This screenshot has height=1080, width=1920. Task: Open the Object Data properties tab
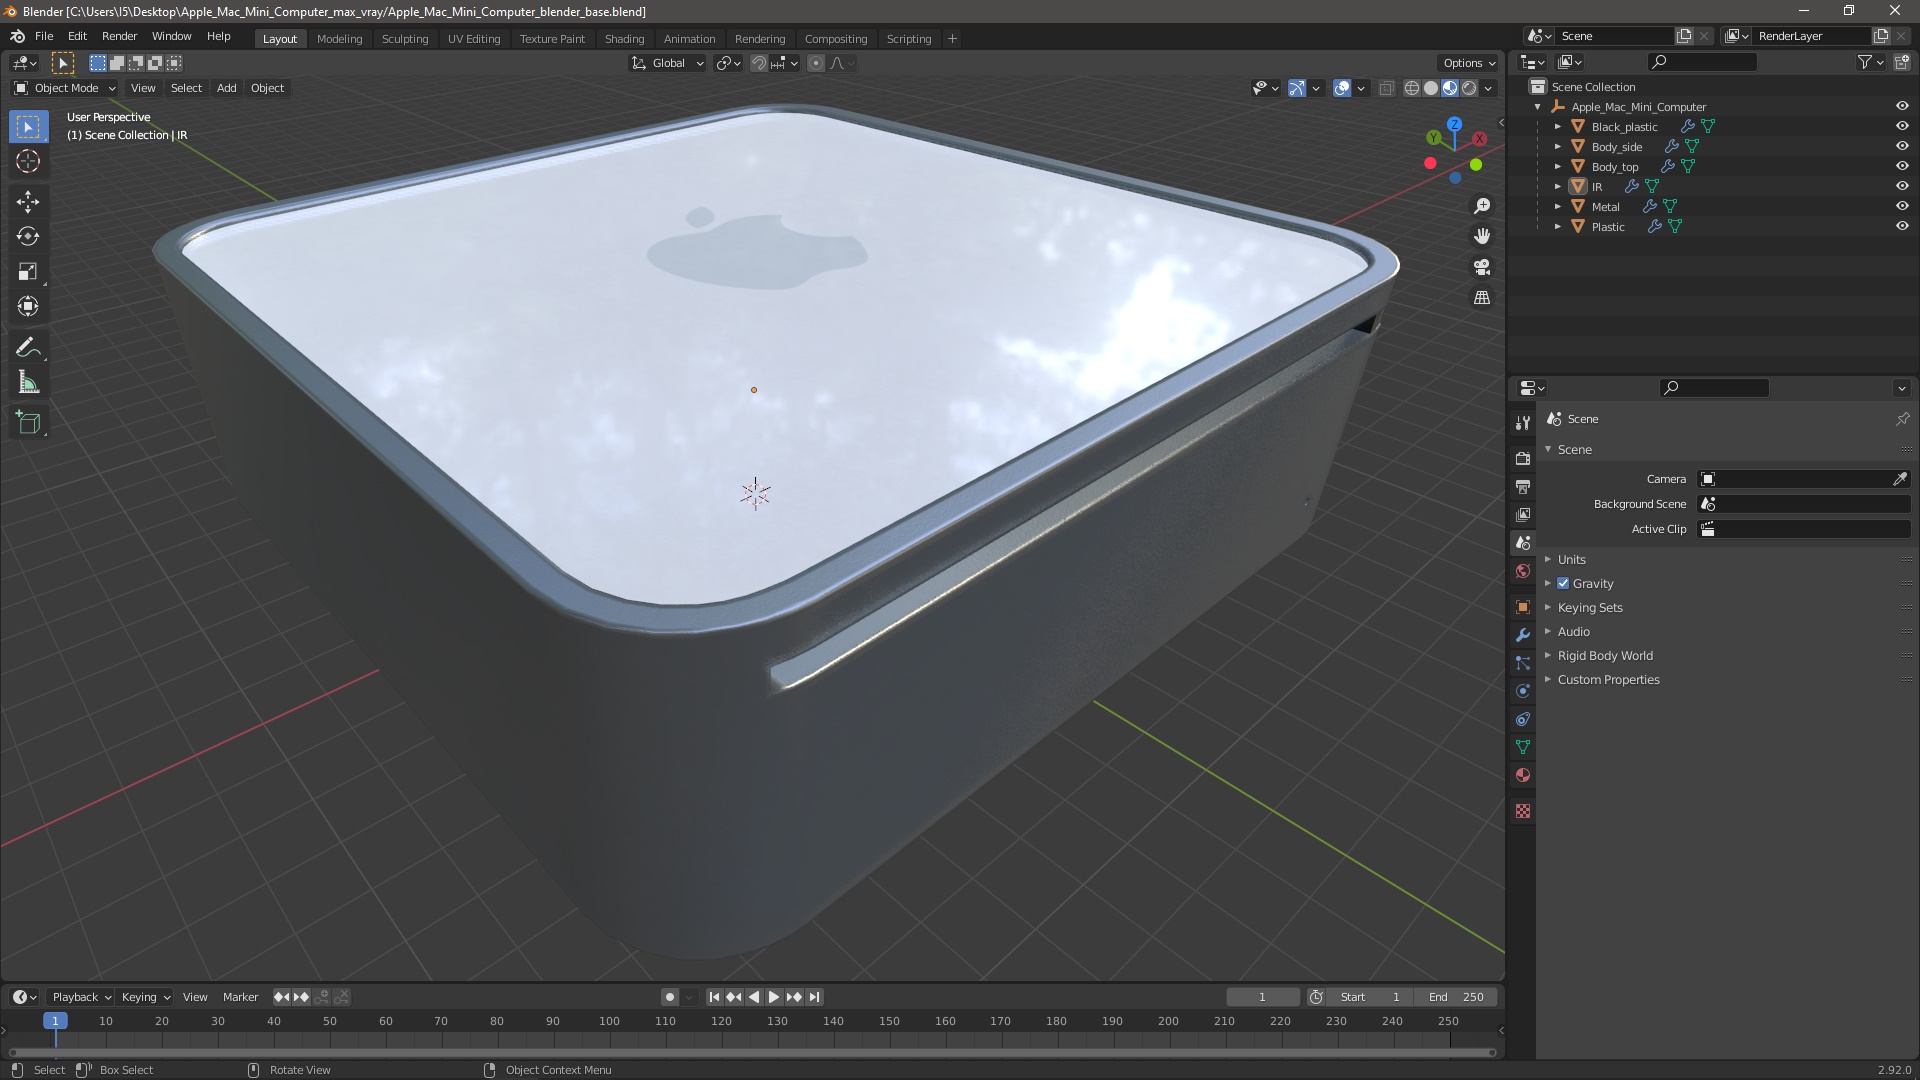click(x=1523, y=747)
